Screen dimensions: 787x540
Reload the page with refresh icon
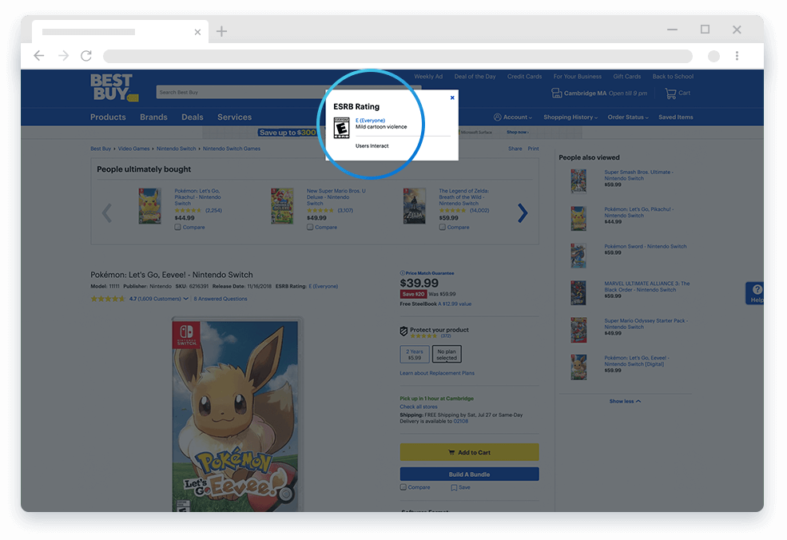point(86,56)
